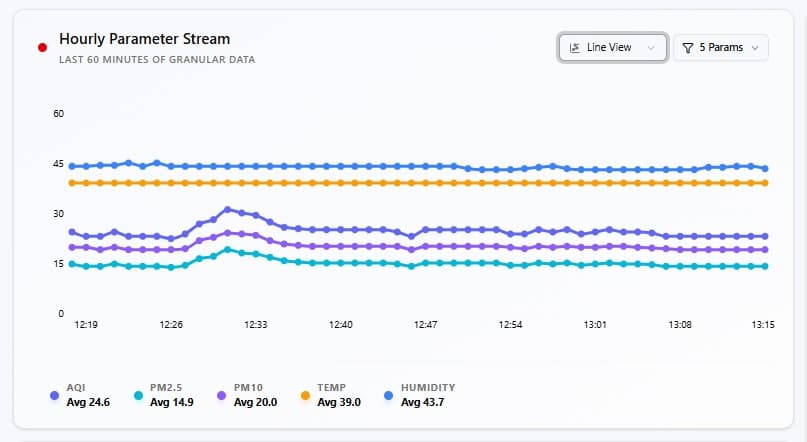Click the TEMP orange legend dot
Screen dimensions: 807x442
[305, 395]
